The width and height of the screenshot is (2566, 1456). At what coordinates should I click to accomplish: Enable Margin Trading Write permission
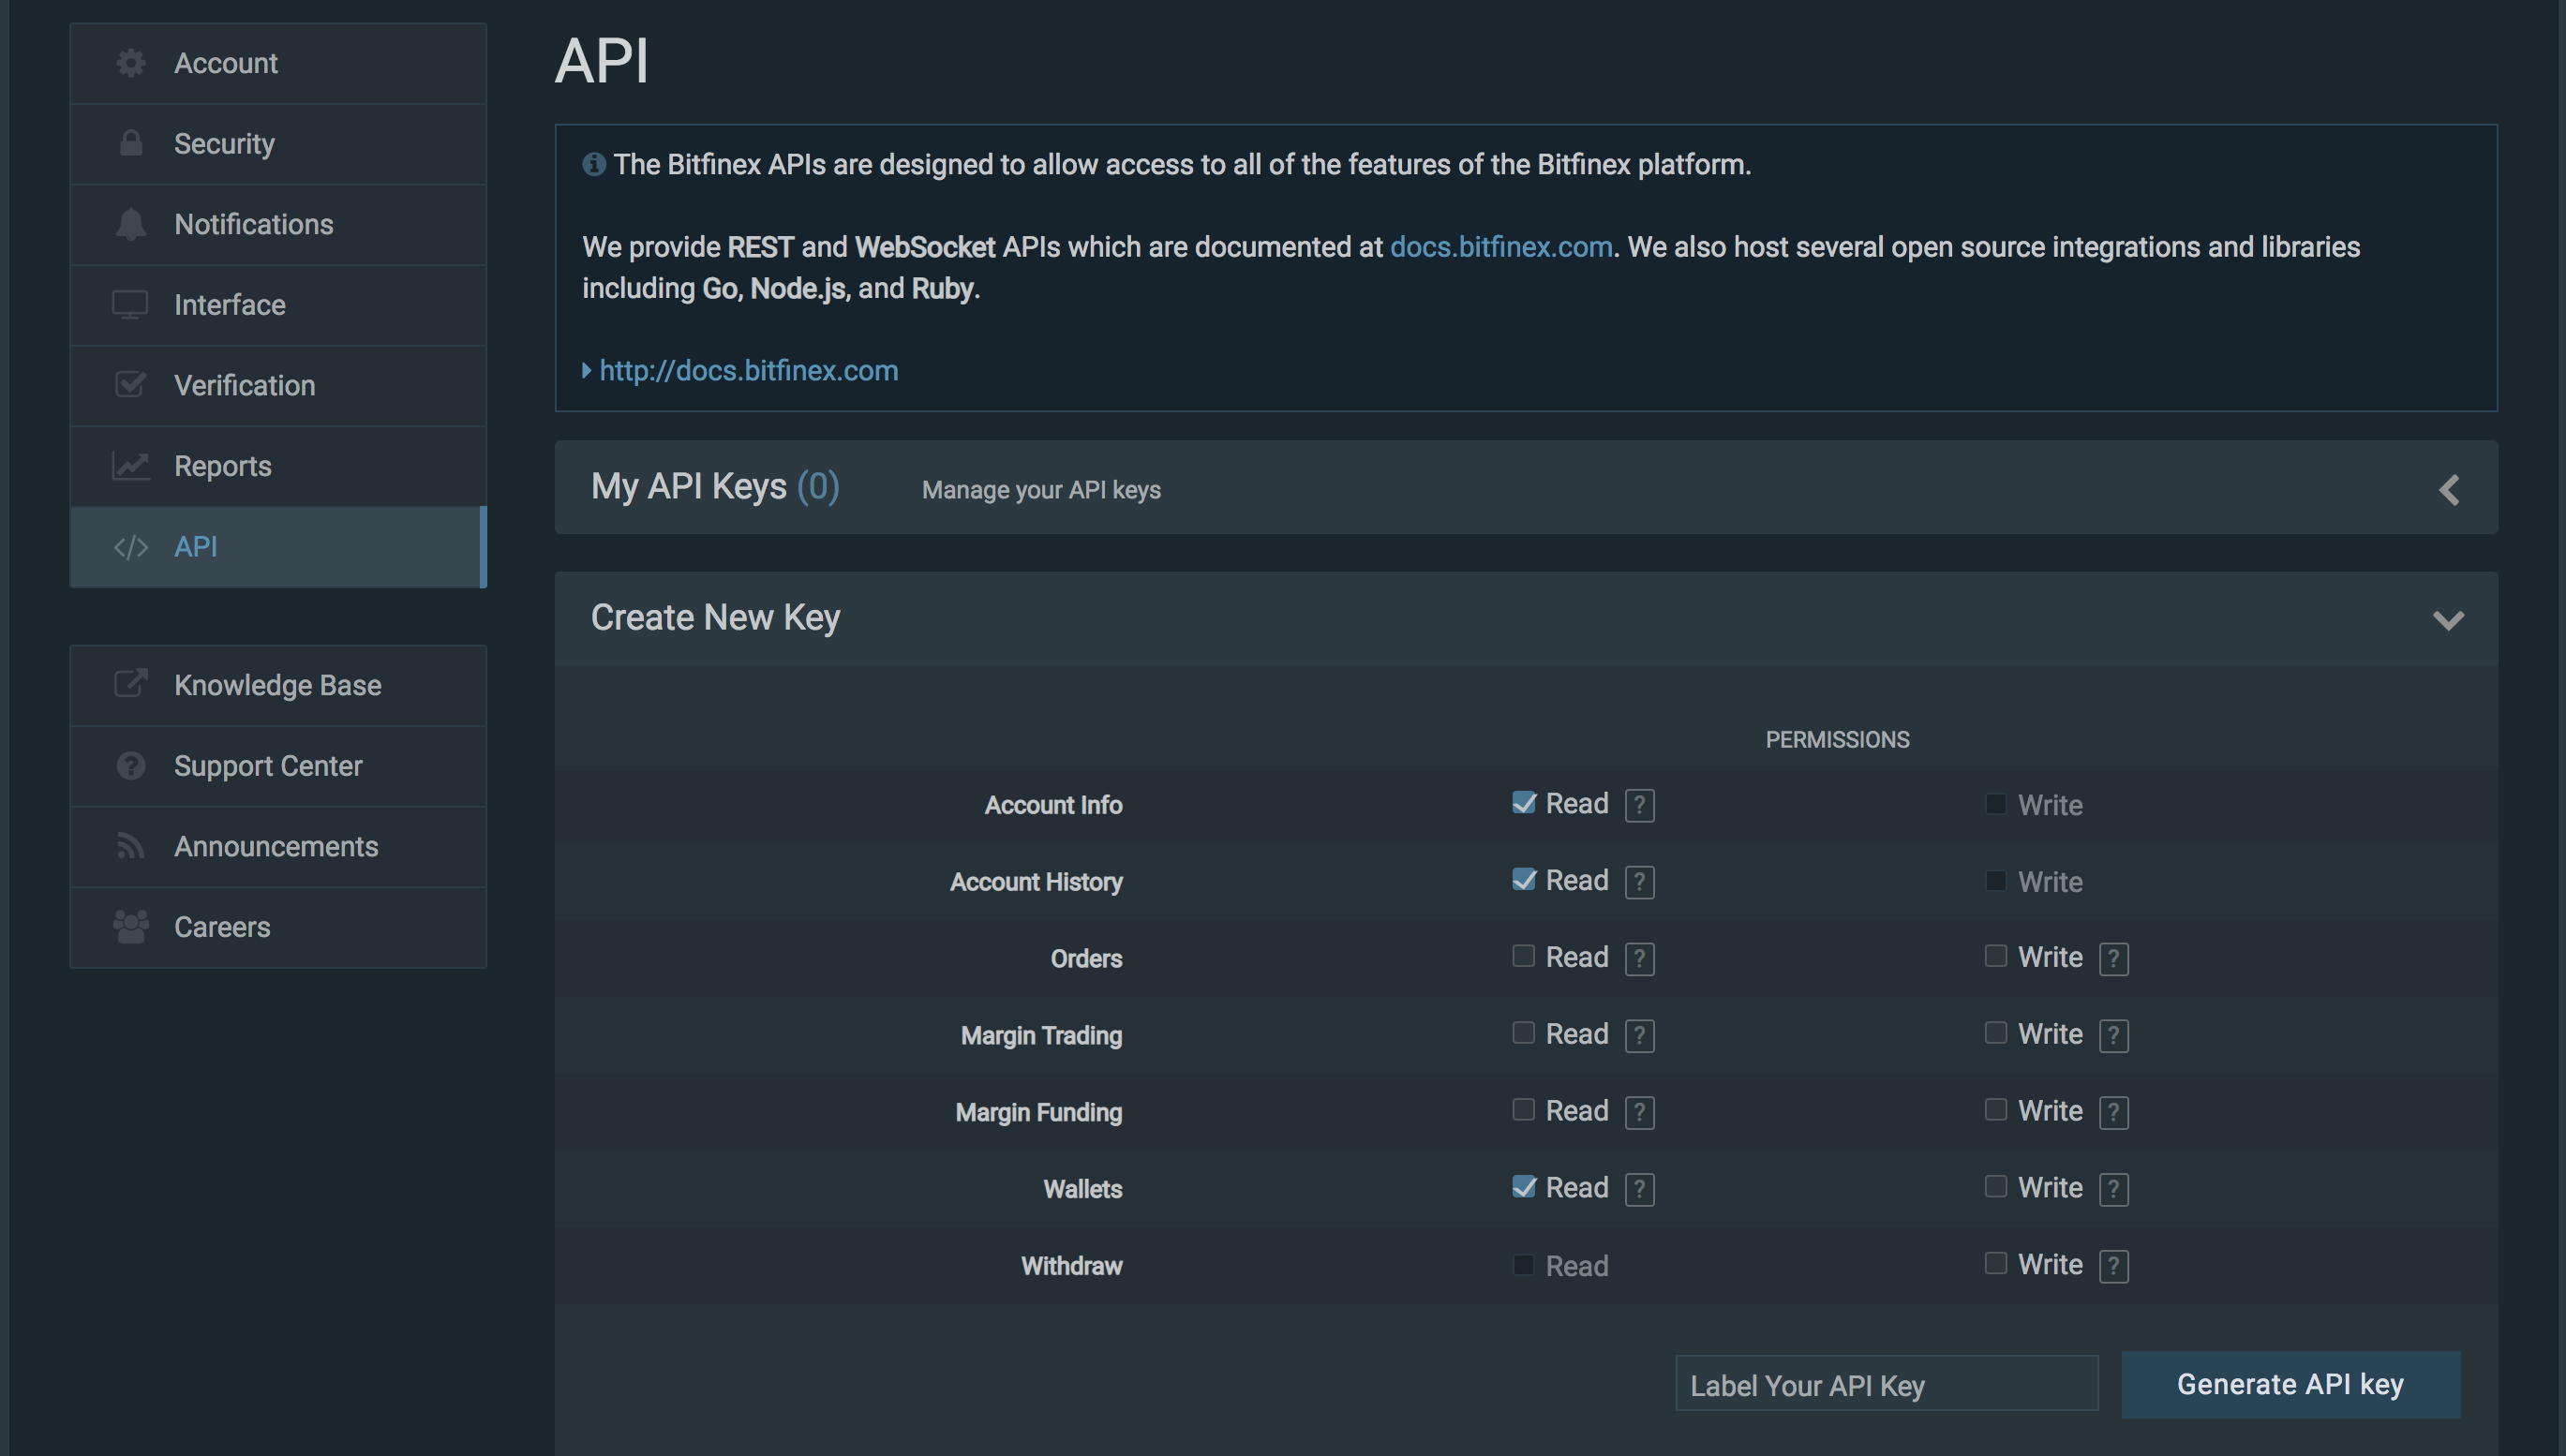tap(1995, 1033)
